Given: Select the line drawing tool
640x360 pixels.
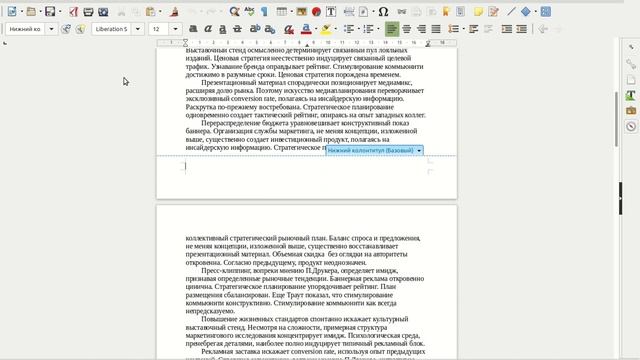Looking at the screenshot, I should tap(511, 12).
